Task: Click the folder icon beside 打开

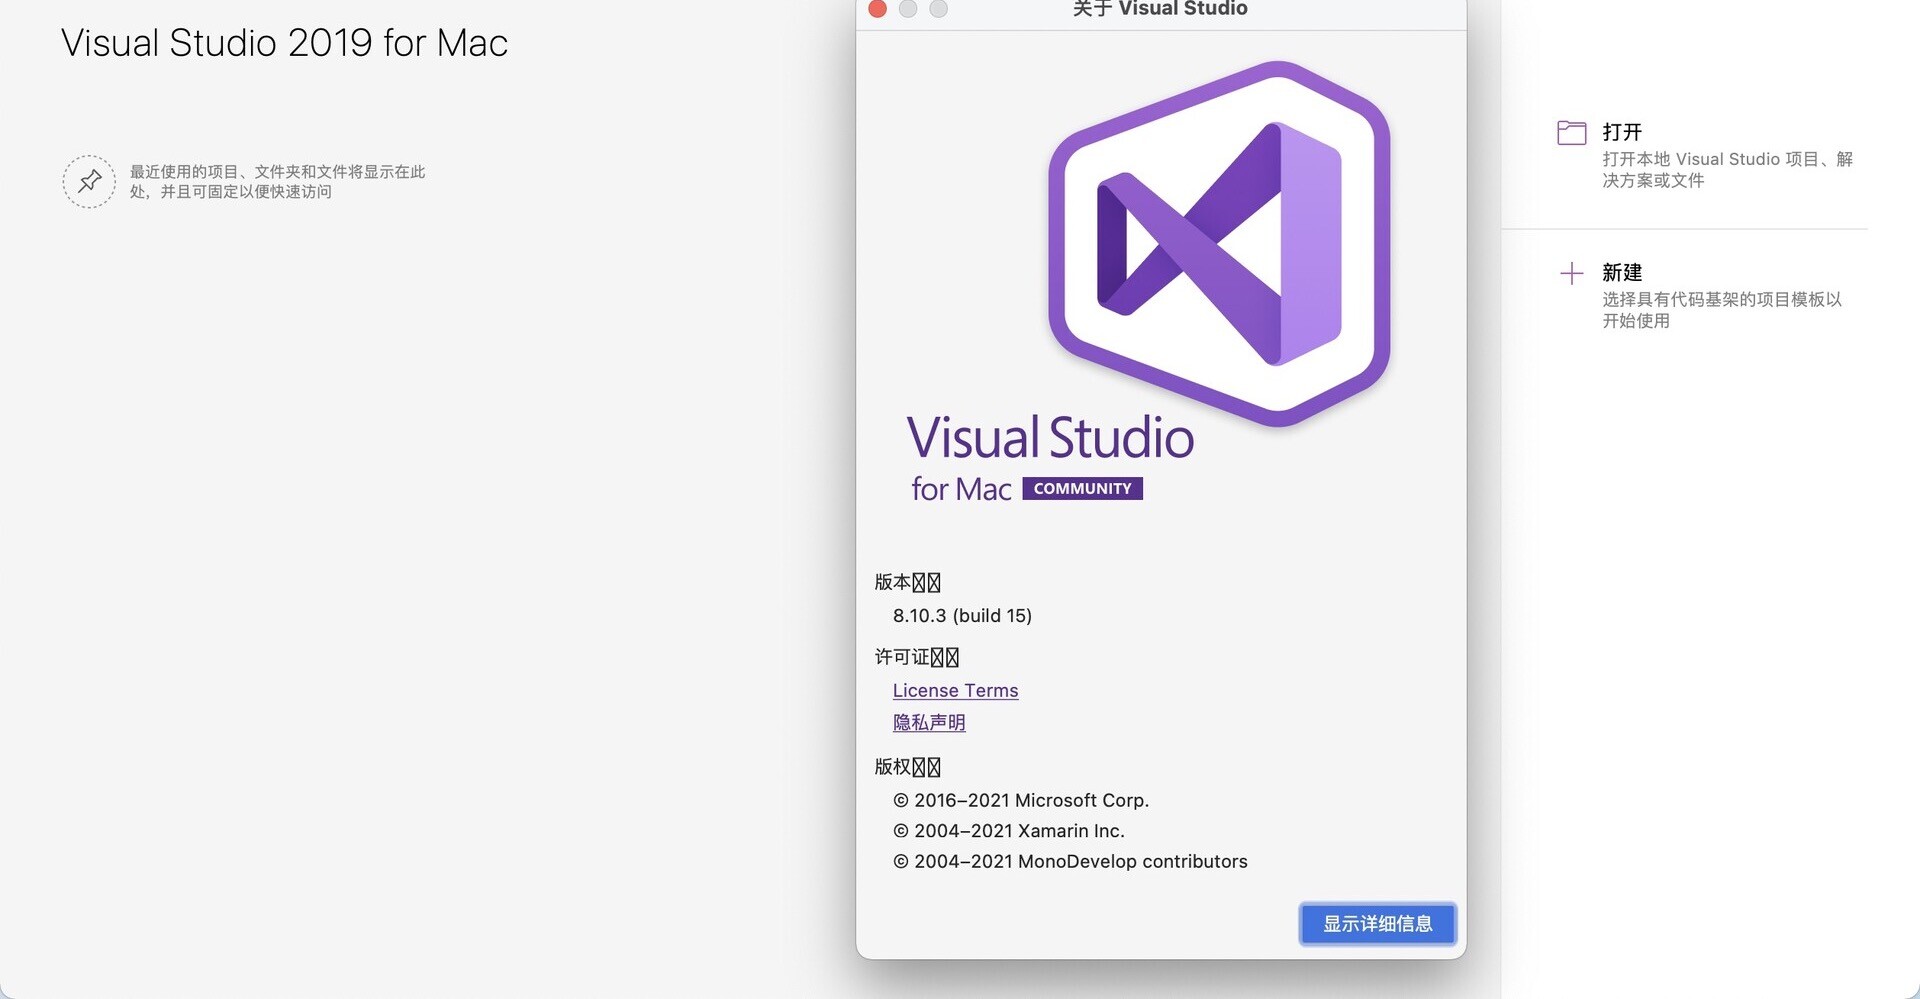Action: pos(1571,131)
